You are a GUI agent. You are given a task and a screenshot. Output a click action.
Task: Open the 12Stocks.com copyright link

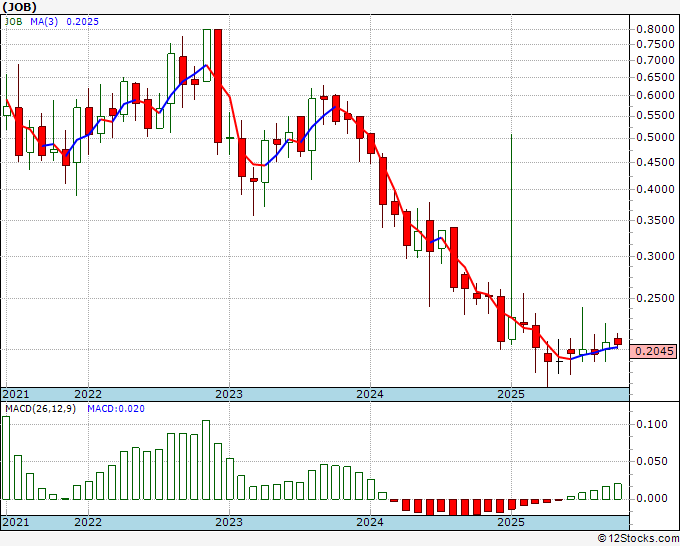point(638,539)
